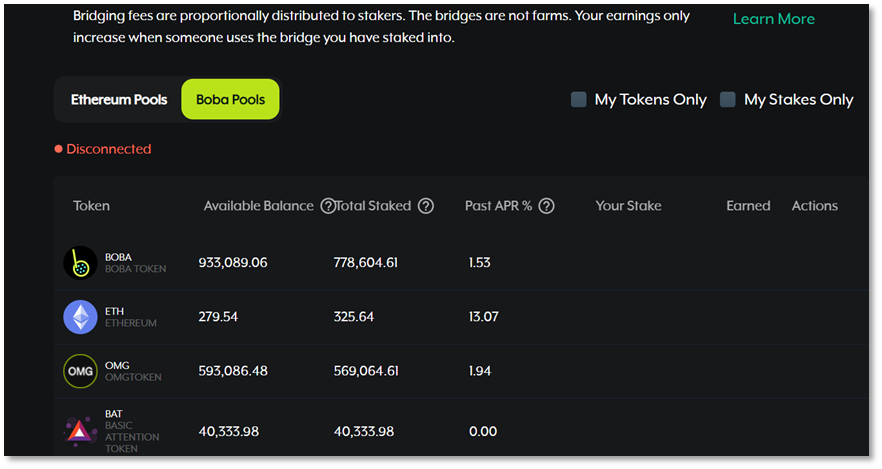The image size is (882, 469).
Task: Open the Learn More link
Action: 773,19
